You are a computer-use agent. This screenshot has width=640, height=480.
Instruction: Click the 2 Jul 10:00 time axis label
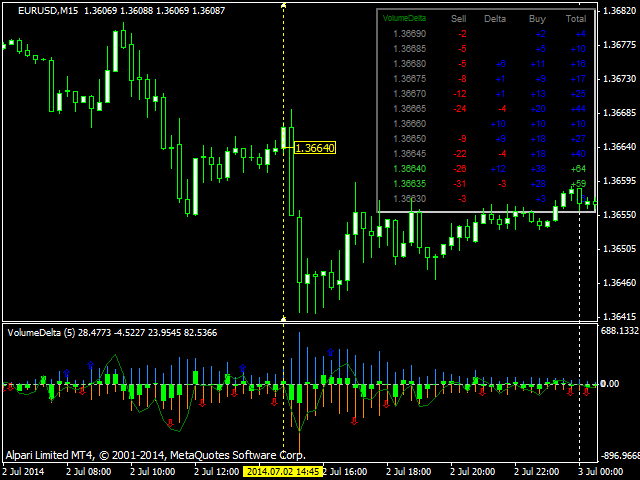coord(152,472)
